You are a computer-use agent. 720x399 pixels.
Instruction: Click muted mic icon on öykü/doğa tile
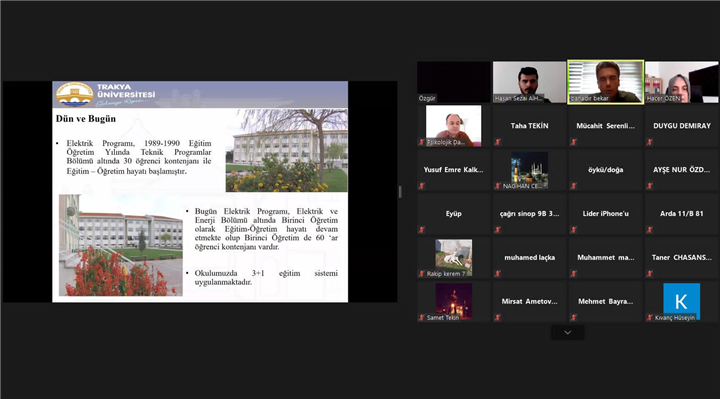[574, 186]
